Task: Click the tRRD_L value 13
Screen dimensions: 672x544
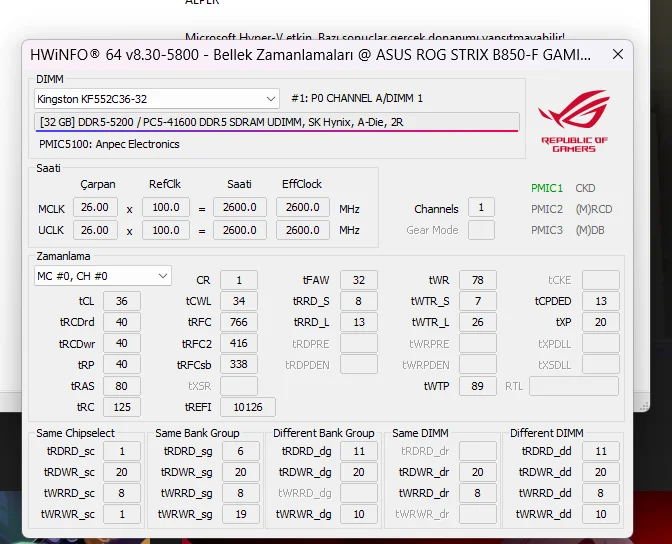Action: [x=359, y=322]
